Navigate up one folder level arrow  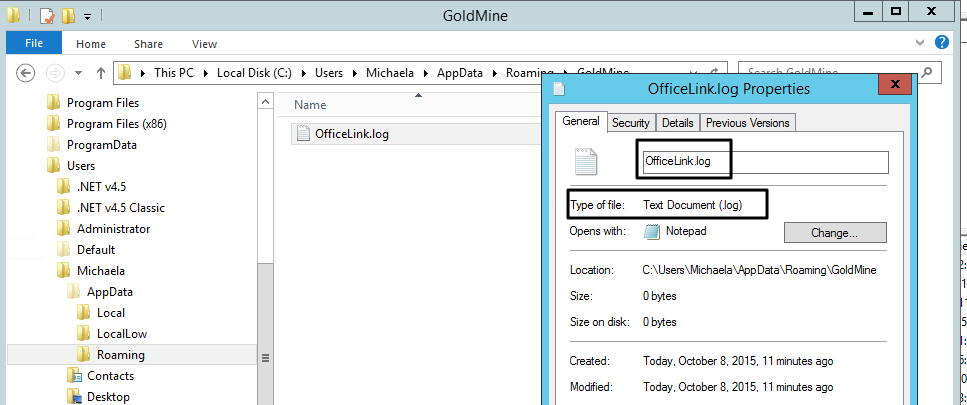(x=101, y=73)
